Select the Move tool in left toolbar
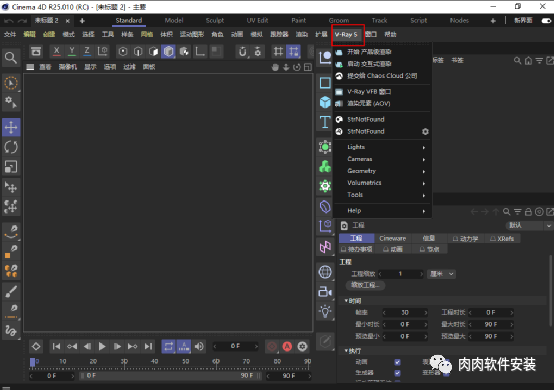This screenshot has width=554, height=390. (x=11, y=128)
